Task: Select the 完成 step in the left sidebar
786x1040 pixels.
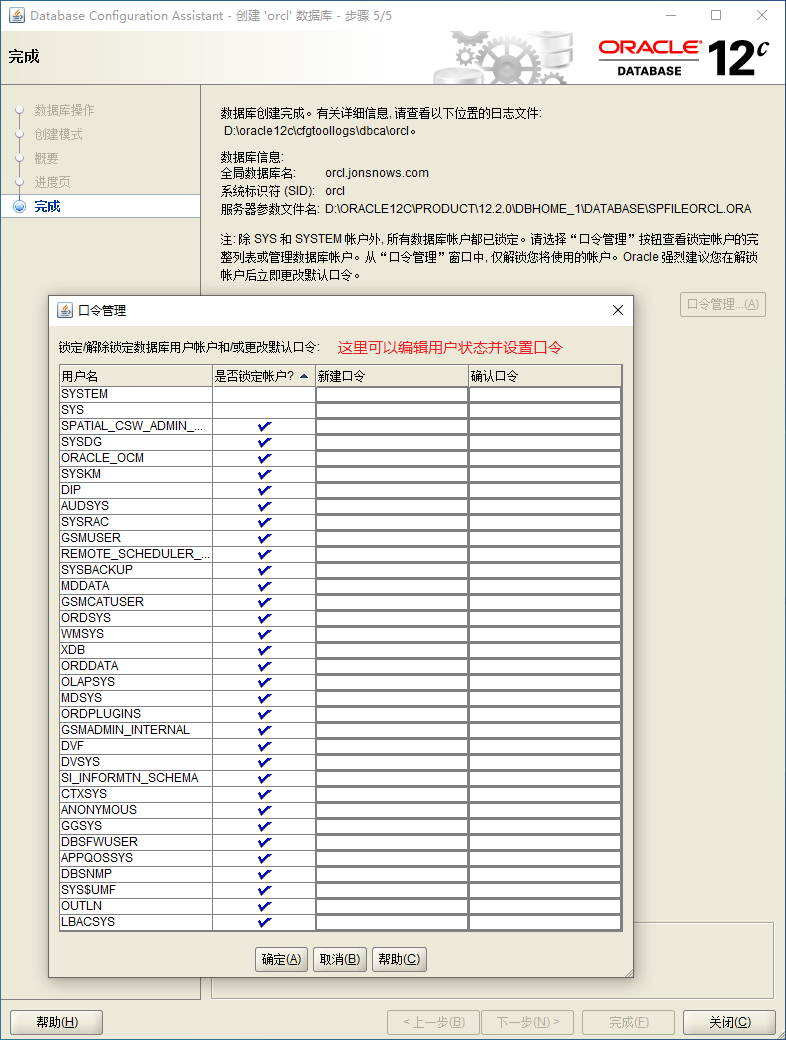Action: (x=47, y=206)
